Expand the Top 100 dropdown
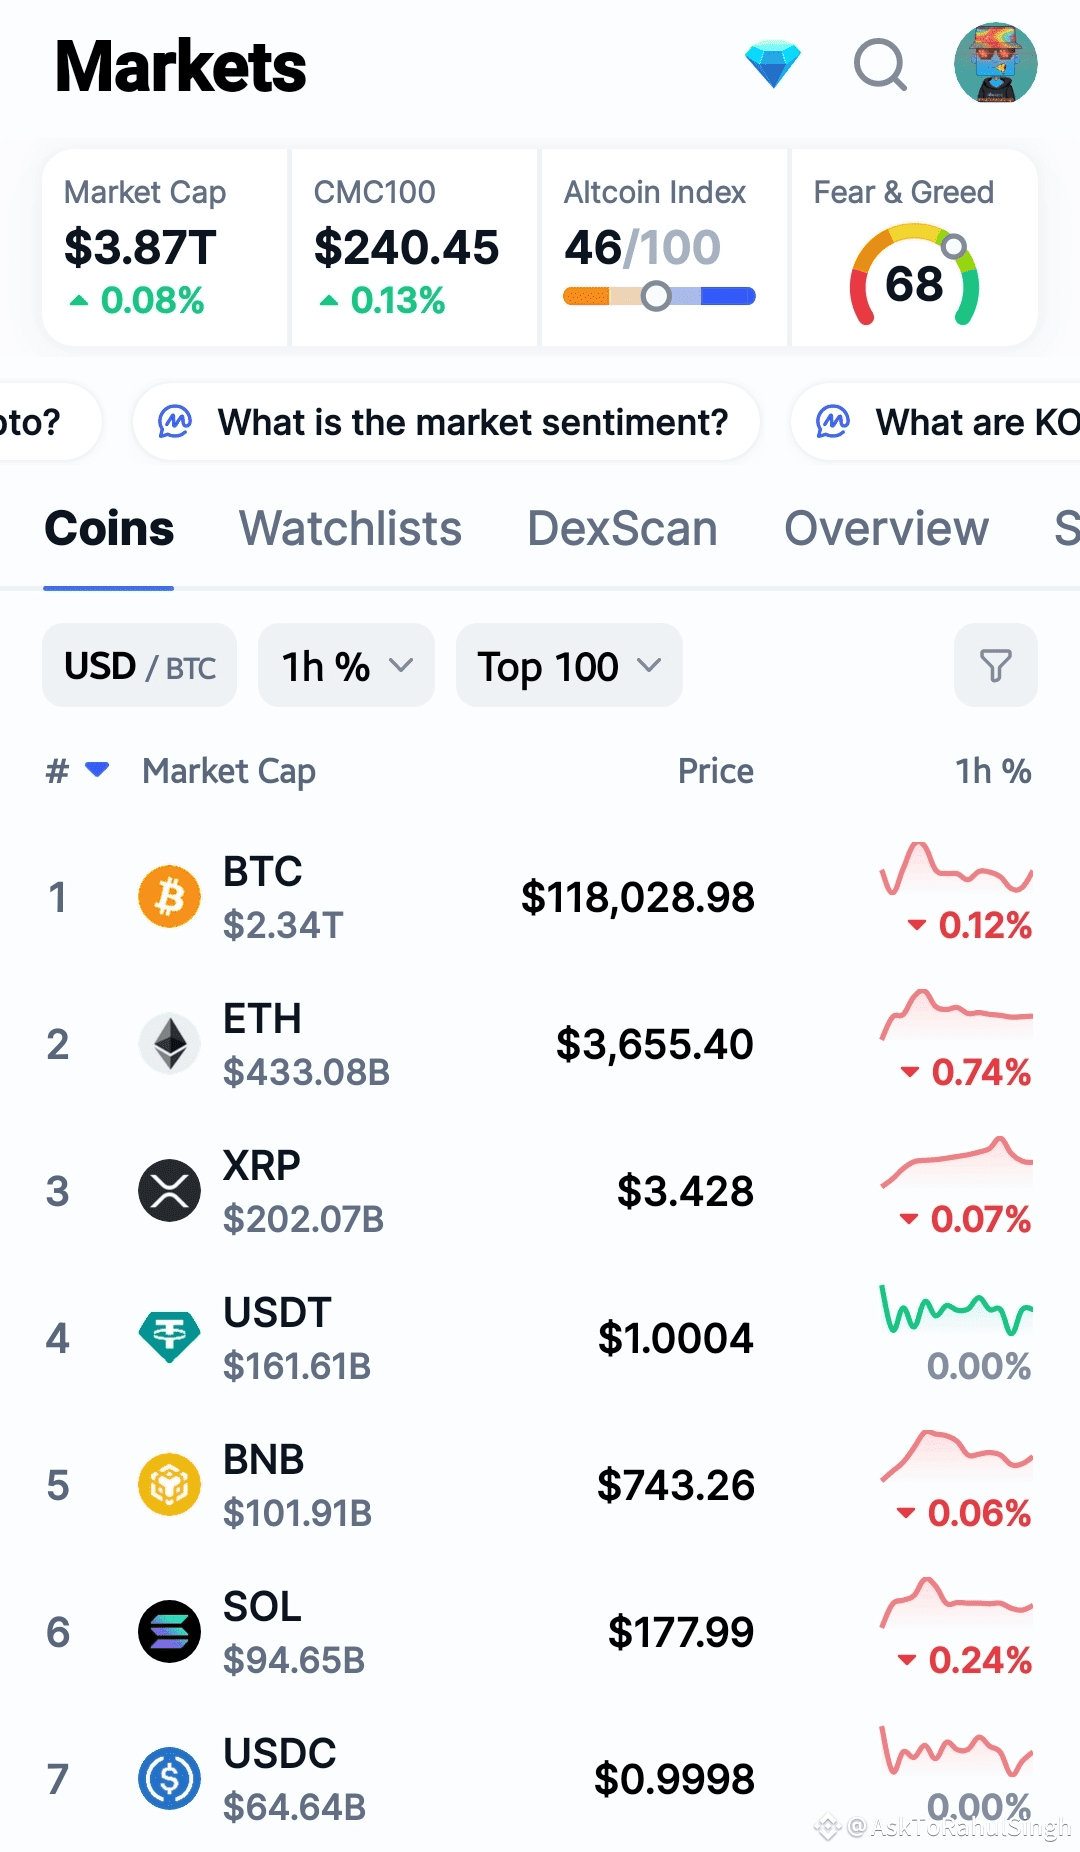The width and height of the screenshot is (1080, 1852). (x=569, y=666)
